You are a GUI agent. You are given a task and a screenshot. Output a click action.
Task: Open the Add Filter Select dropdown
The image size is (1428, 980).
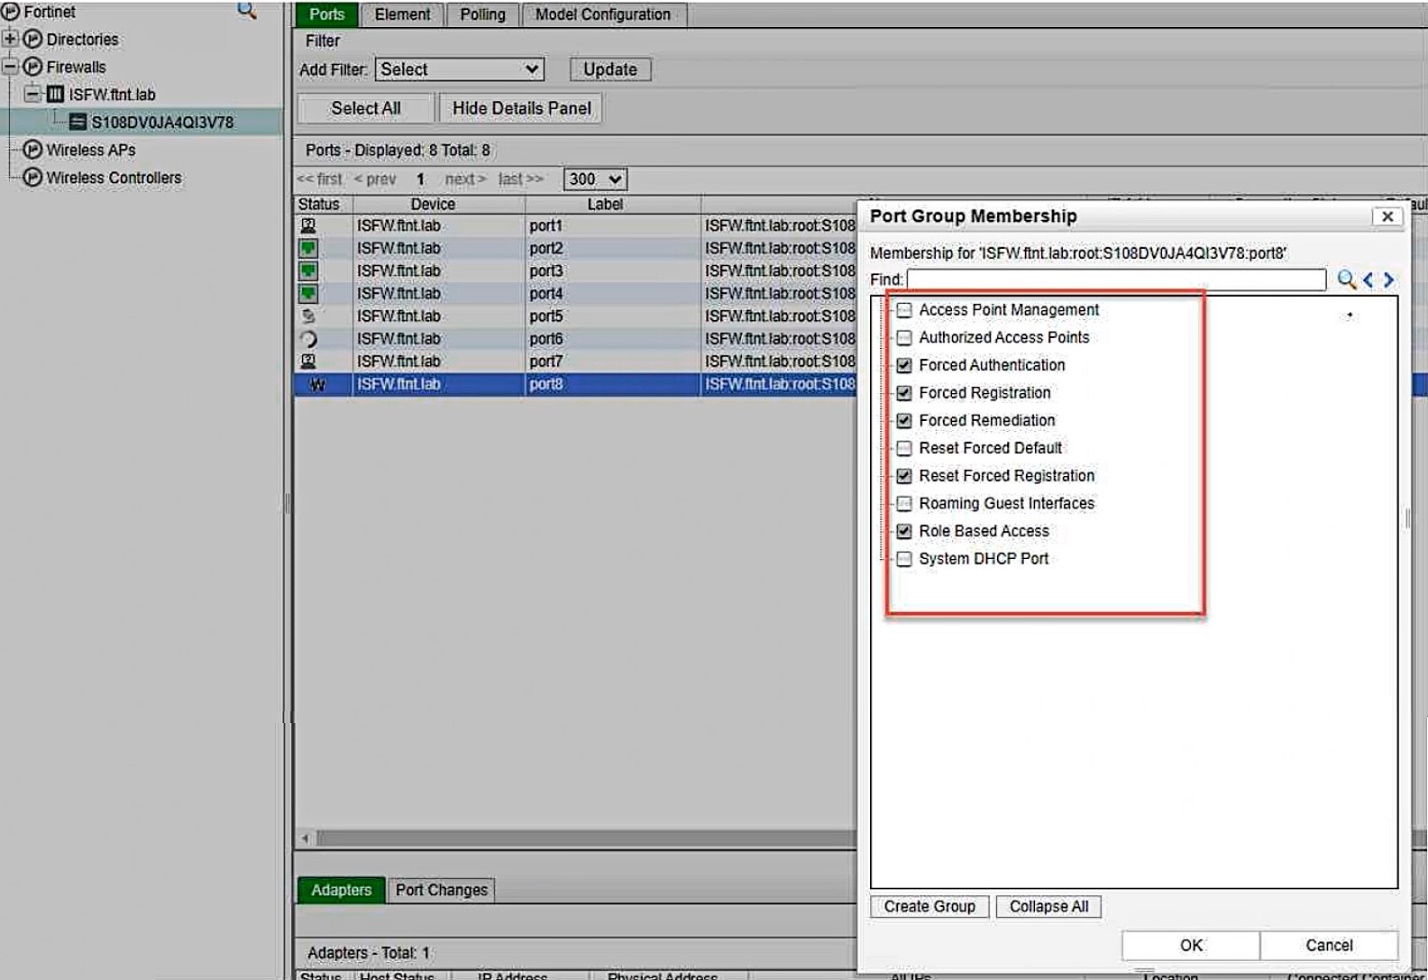click(460, 70)
